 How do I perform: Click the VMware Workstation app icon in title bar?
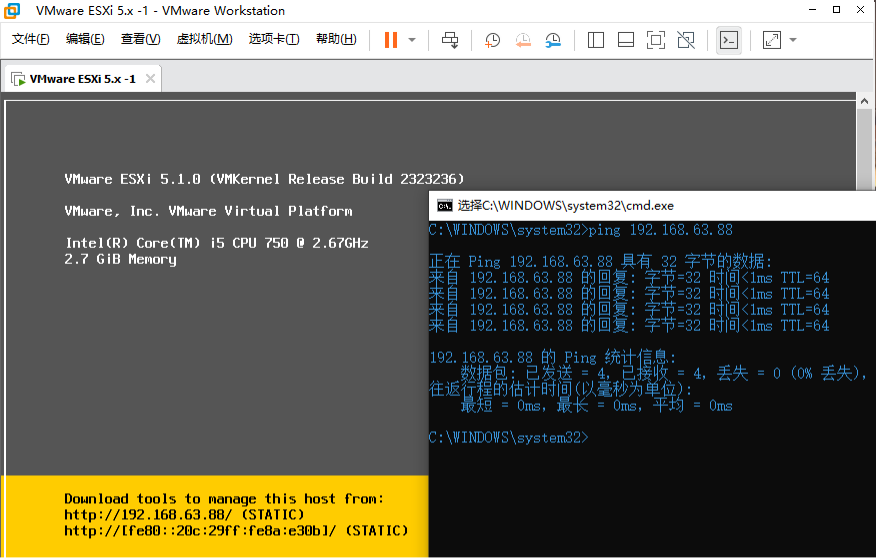[x=12, y=11]
